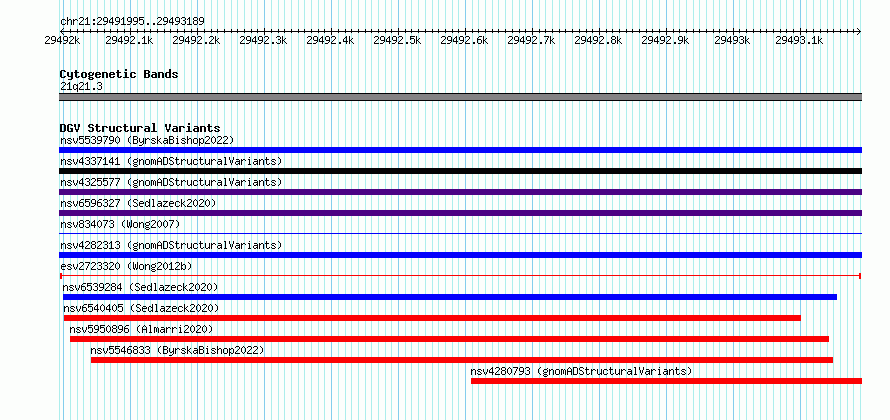Screen dimensions: 890x420
Task: Open the nsv6540405 (Sedlazeck2020) label
Action: pos(141,308)
